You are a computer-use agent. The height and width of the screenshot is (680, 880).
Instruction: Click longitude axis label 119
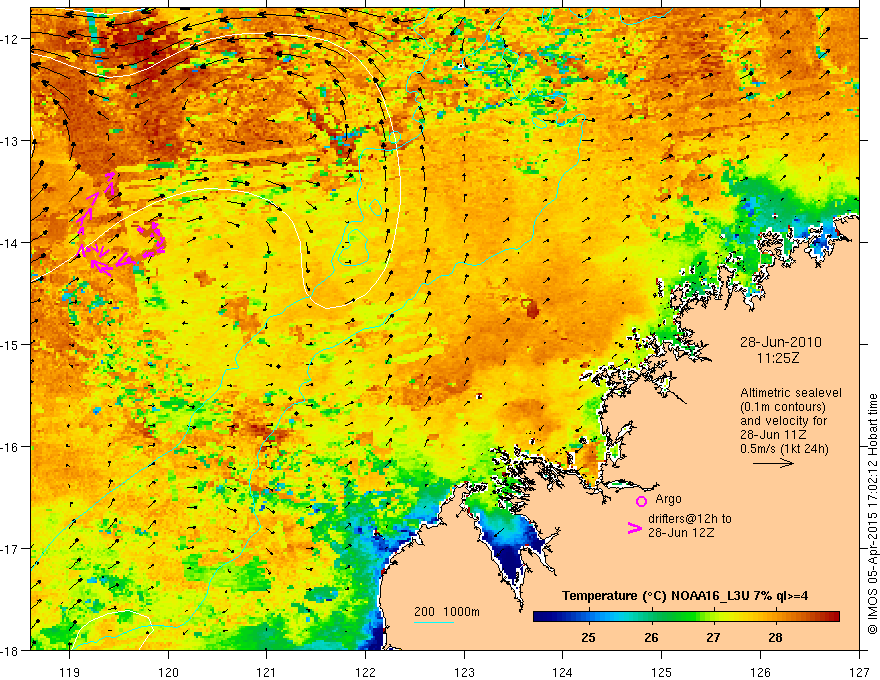coord(70,672)
